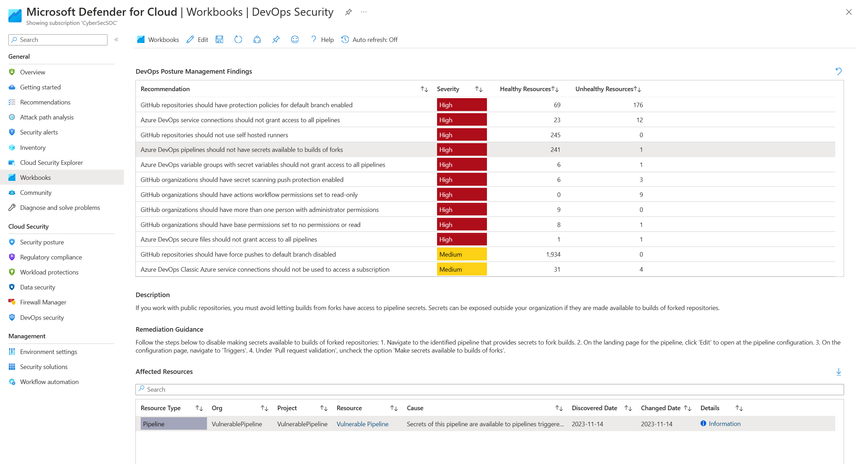
Task: Sort by Healthy Resources column
Action: 555,89
